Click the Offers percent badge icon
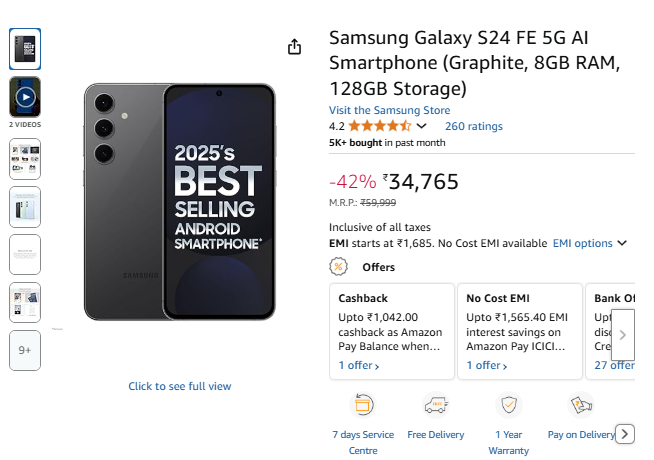 339,267
